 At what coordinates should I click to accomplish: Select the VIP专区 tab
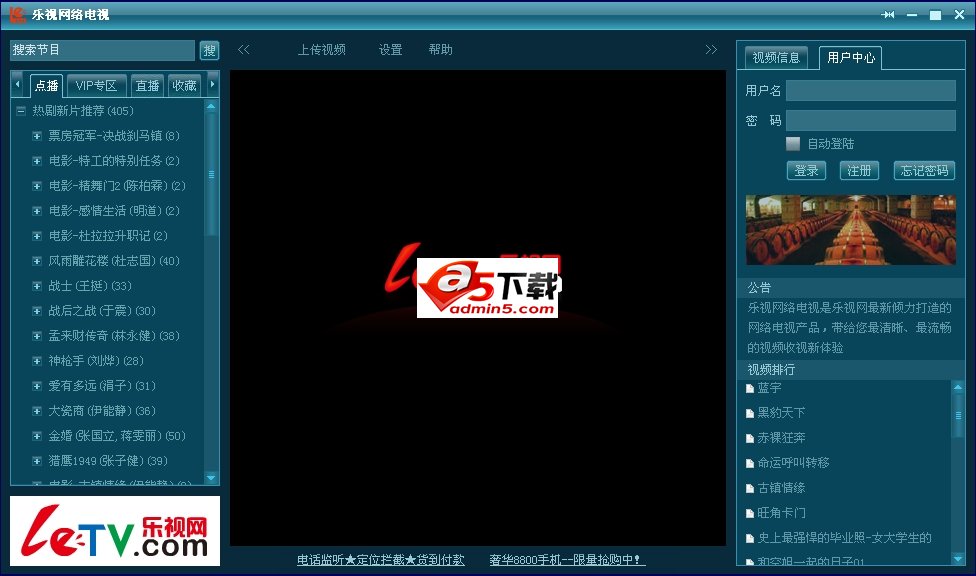pos(97,86)
